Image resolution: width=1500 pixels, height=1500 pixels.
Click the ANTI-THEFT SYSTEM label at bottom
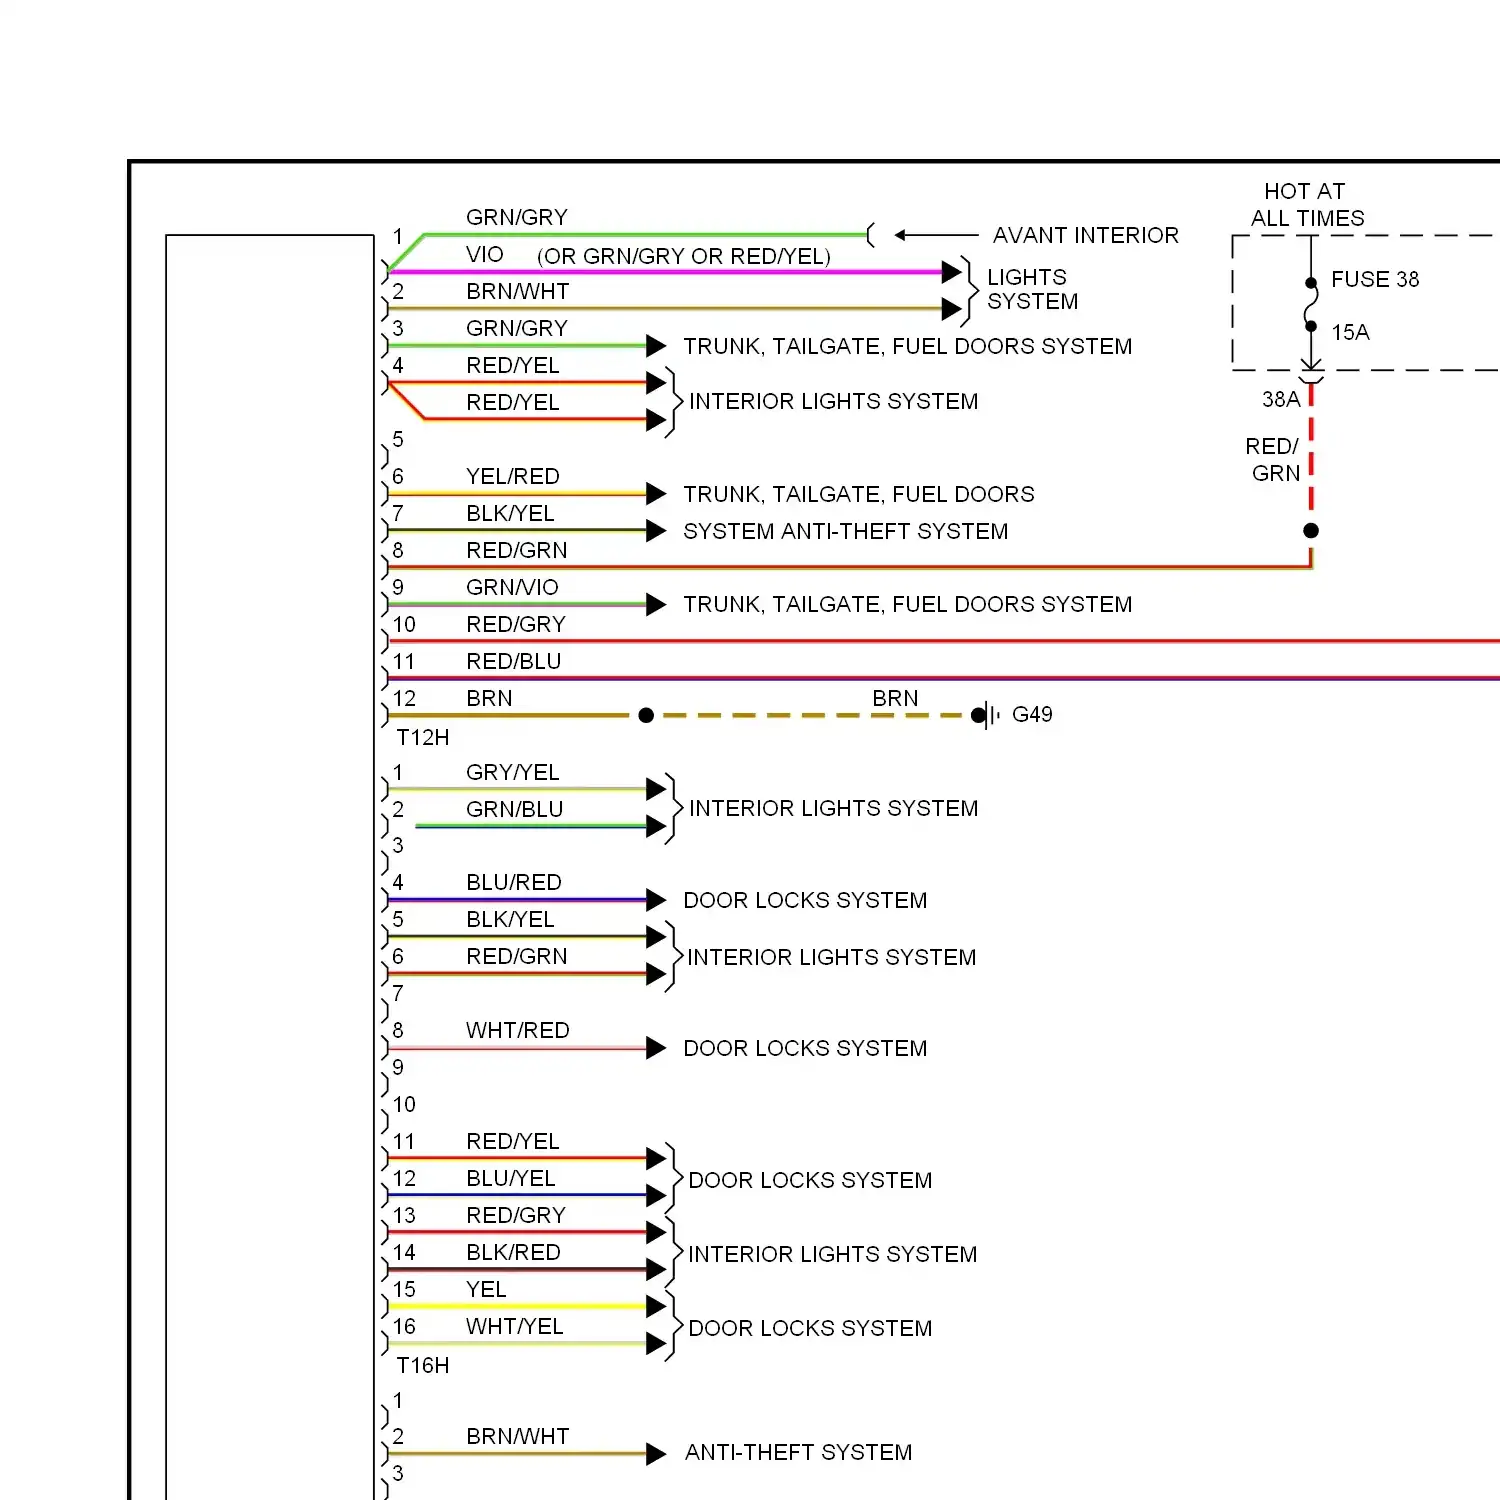tap(798, 1452)
